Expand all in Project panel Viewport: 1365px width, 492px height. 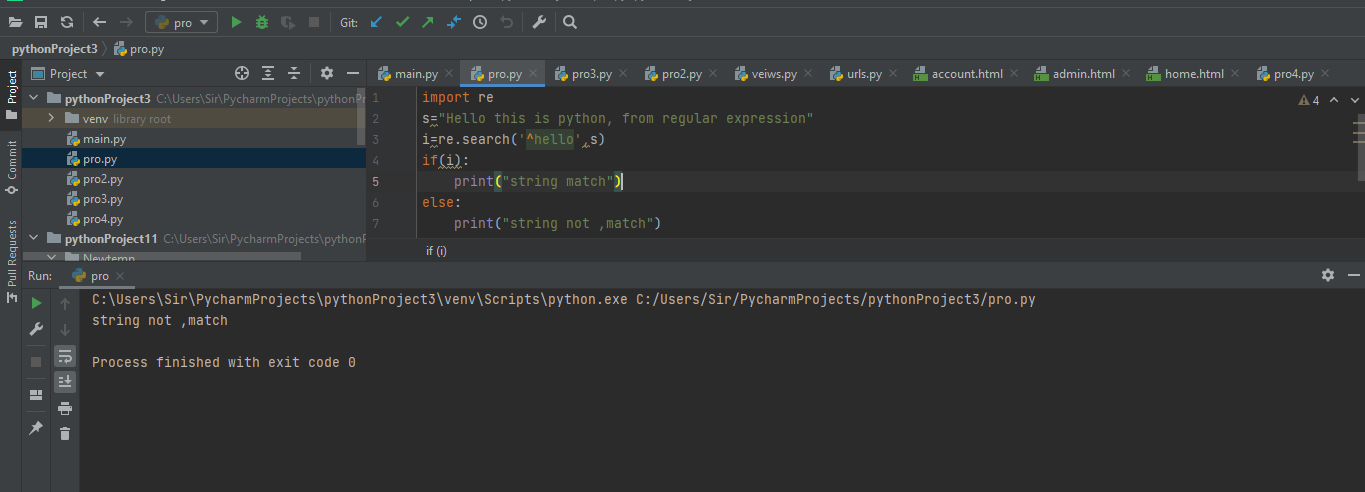[268, 73]
